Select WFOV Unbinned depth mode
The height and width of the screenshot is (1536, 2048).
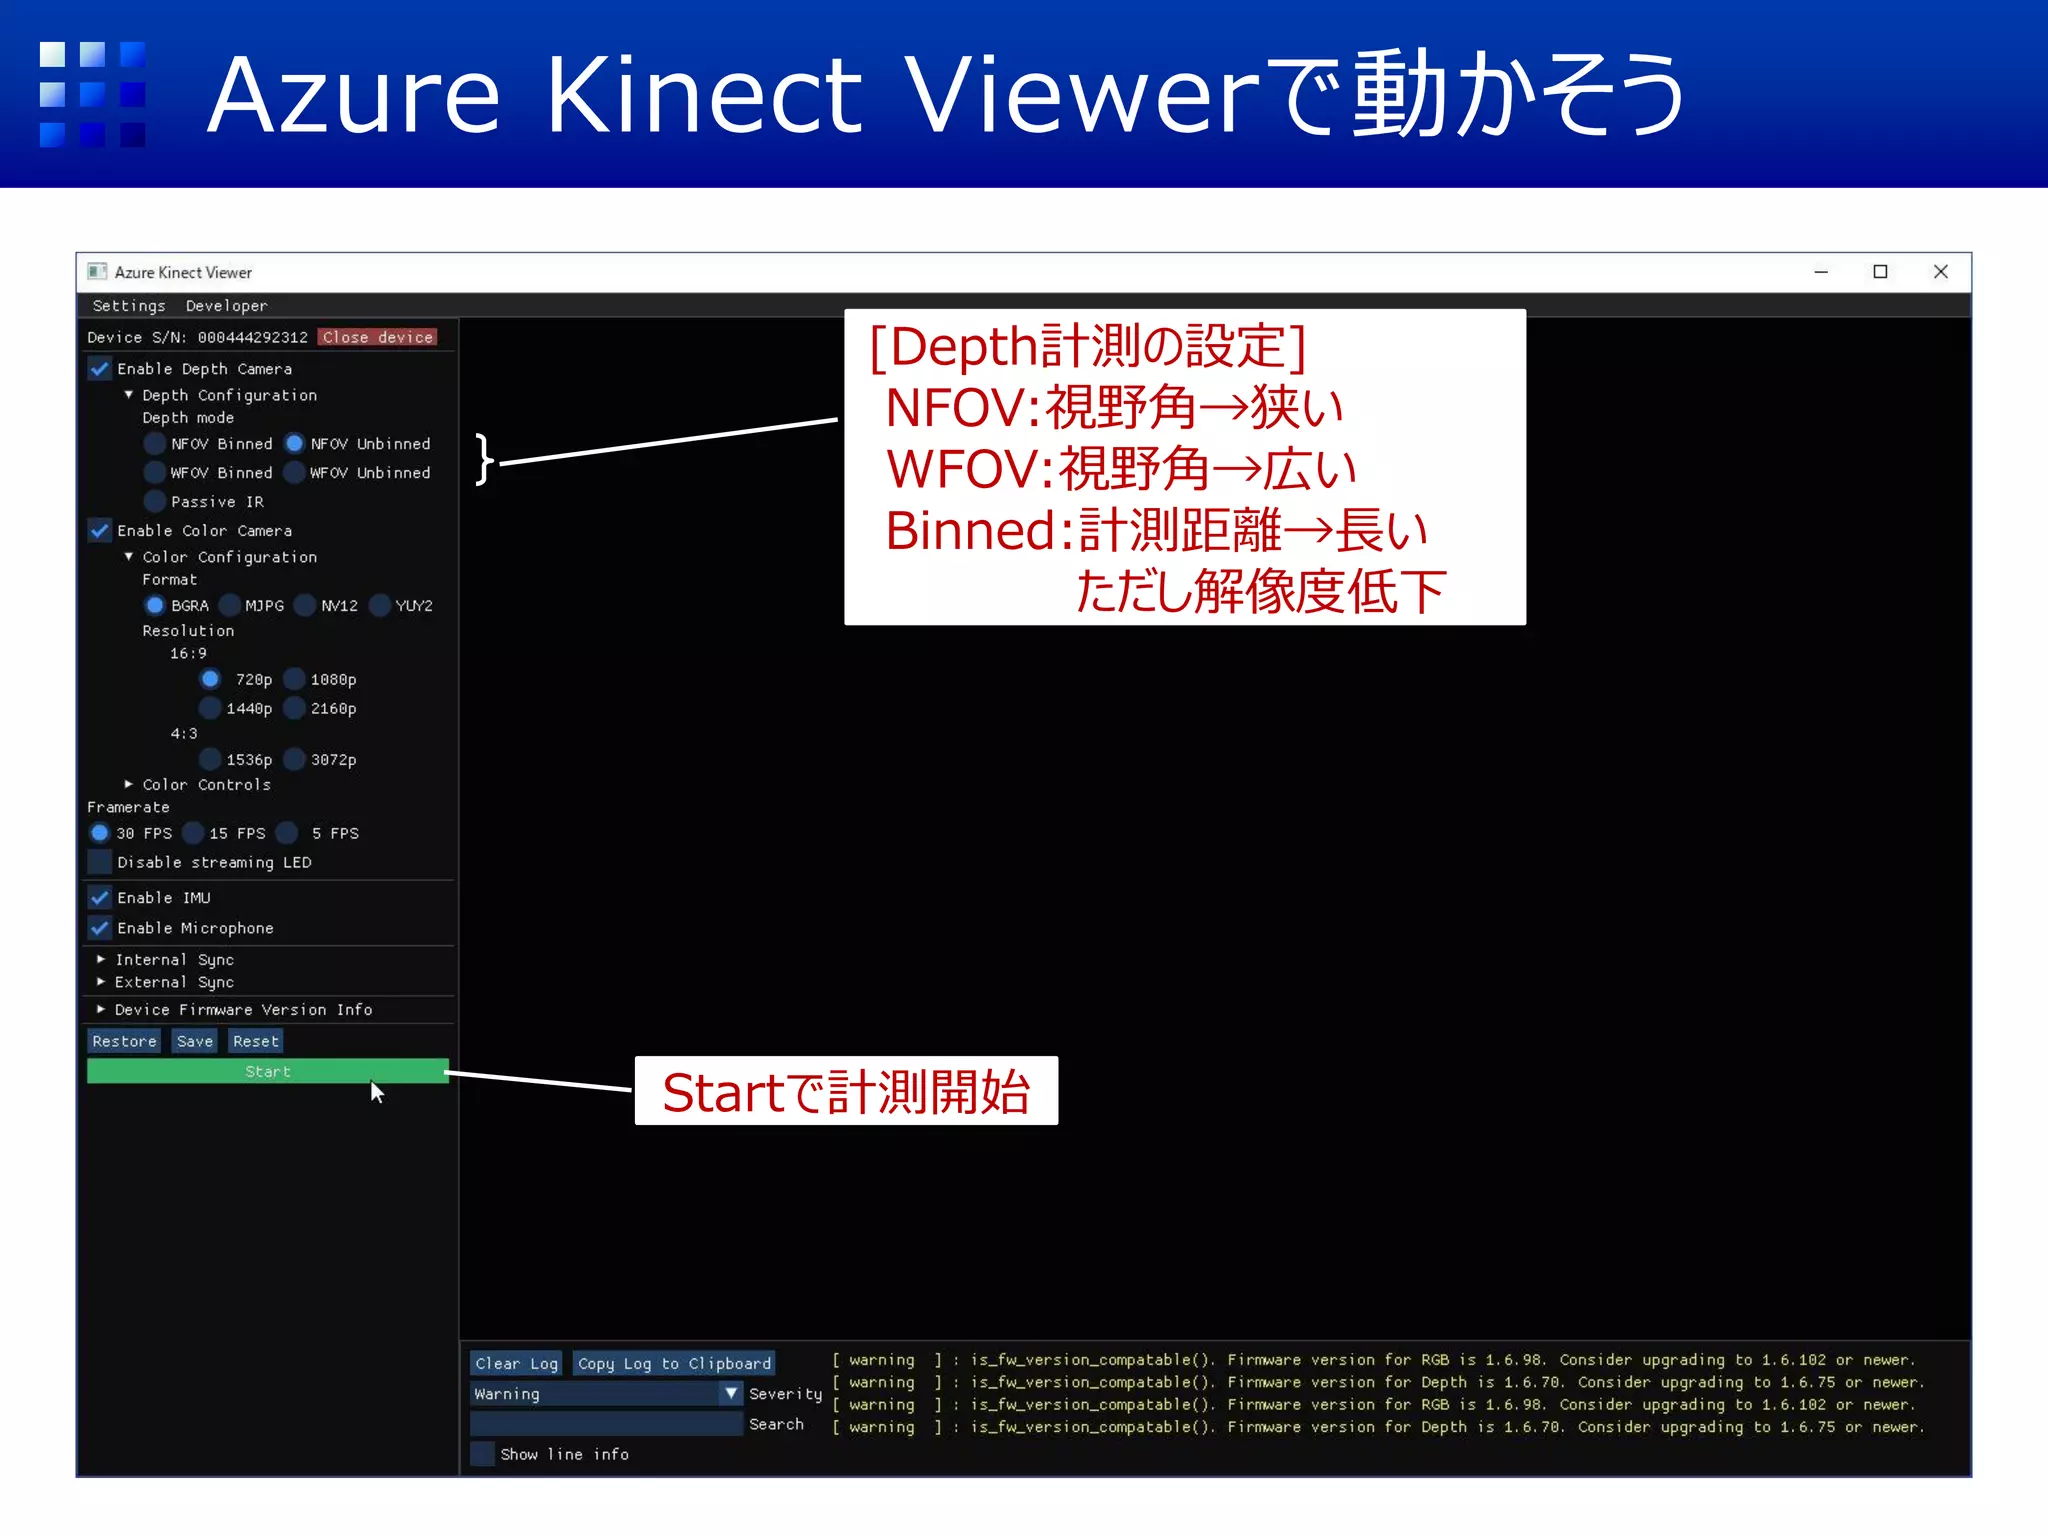pos(294,472)
